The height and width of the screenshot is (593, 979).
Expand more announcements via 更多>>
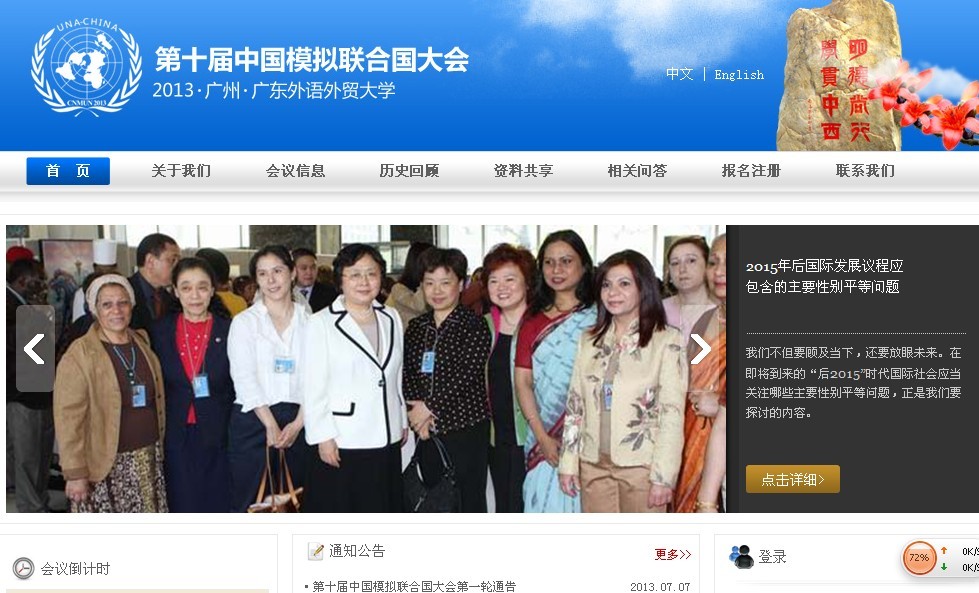click(x=672, y=554)
